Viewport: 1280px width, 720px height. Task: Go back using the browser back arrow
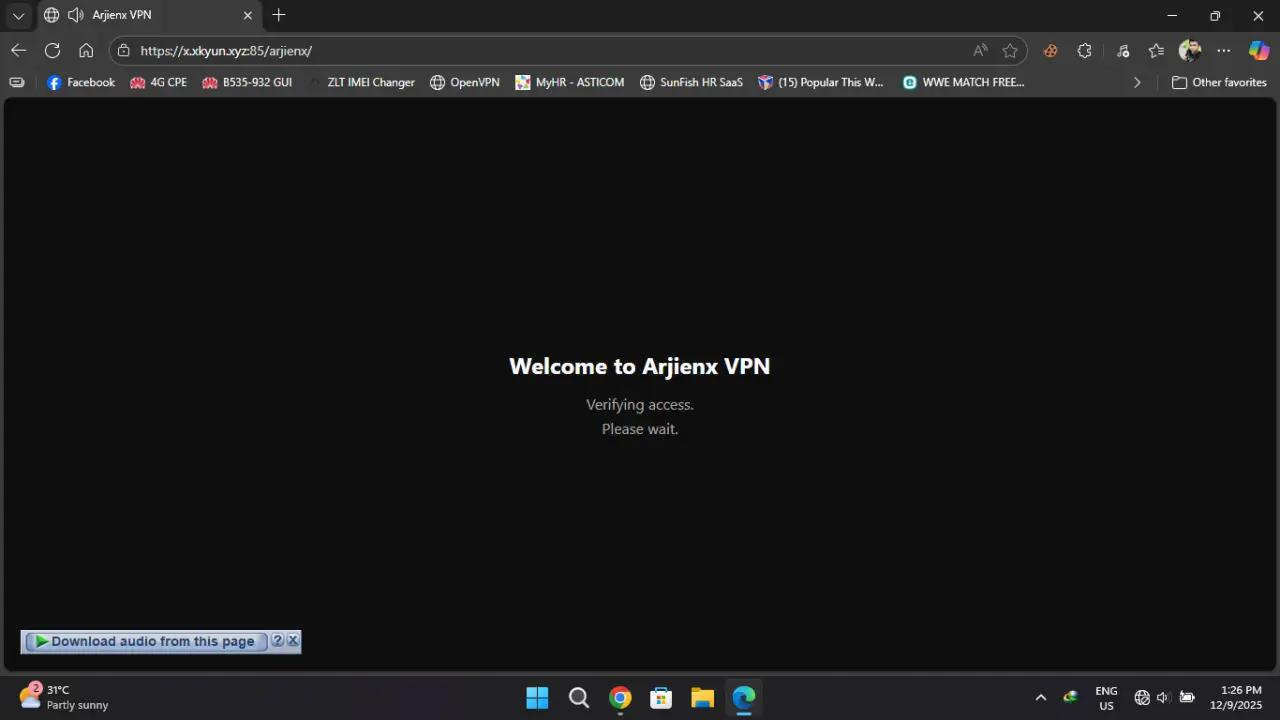[18, 50]
